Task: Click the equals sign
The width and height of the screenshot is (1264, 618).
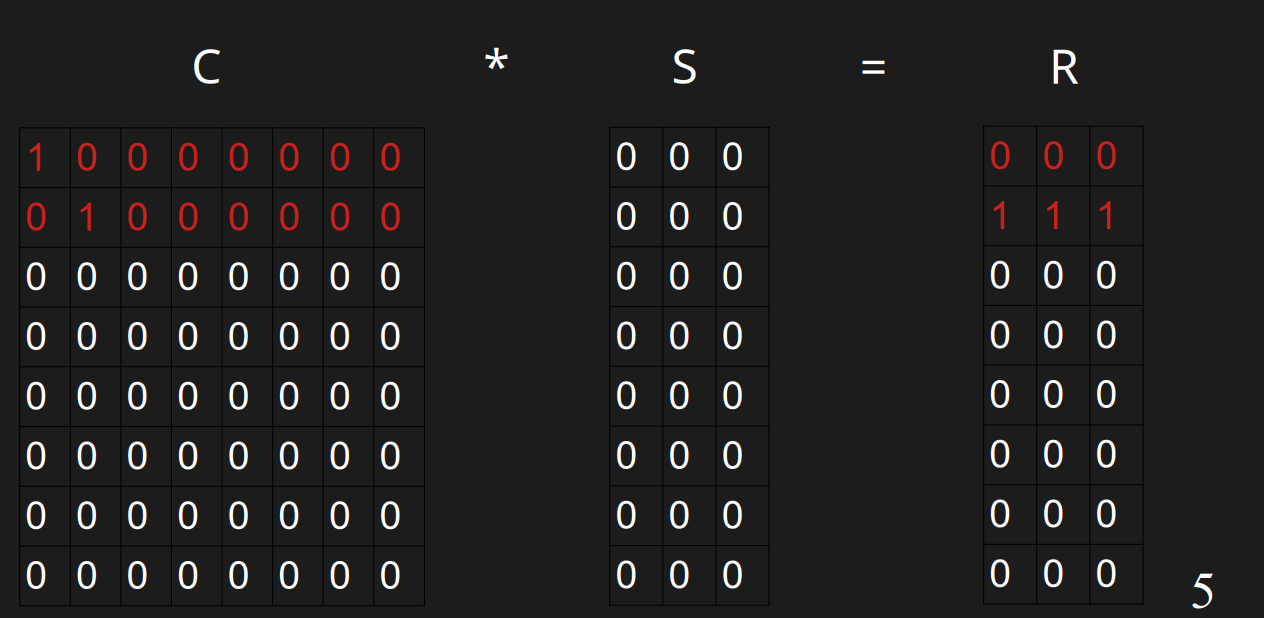Action: click(873, 68)
